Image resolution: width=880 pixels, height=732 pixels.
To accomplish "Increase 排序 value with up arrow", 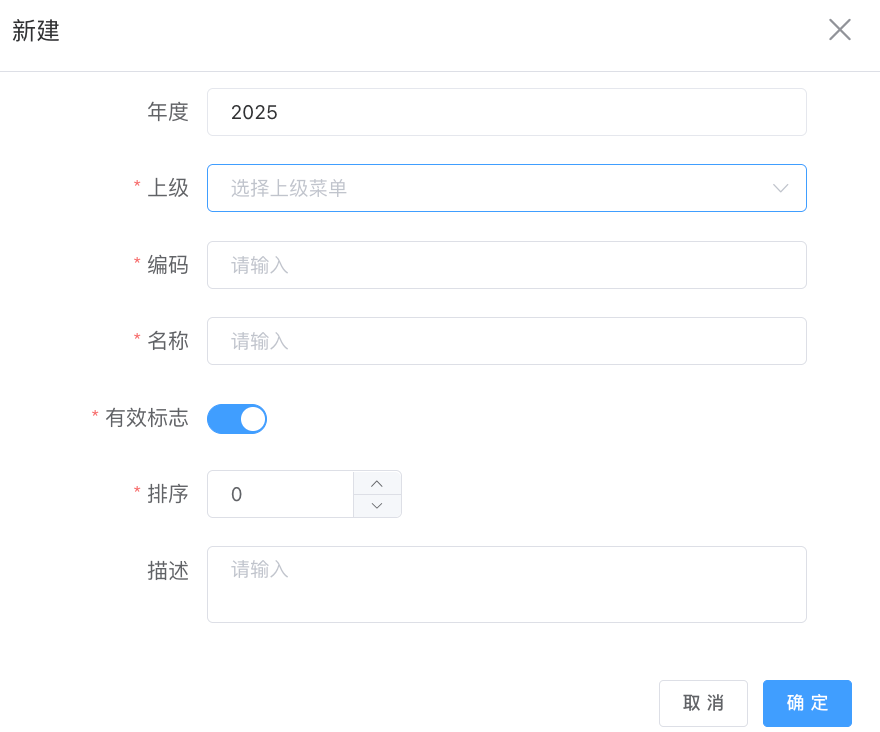I will 377,483.
